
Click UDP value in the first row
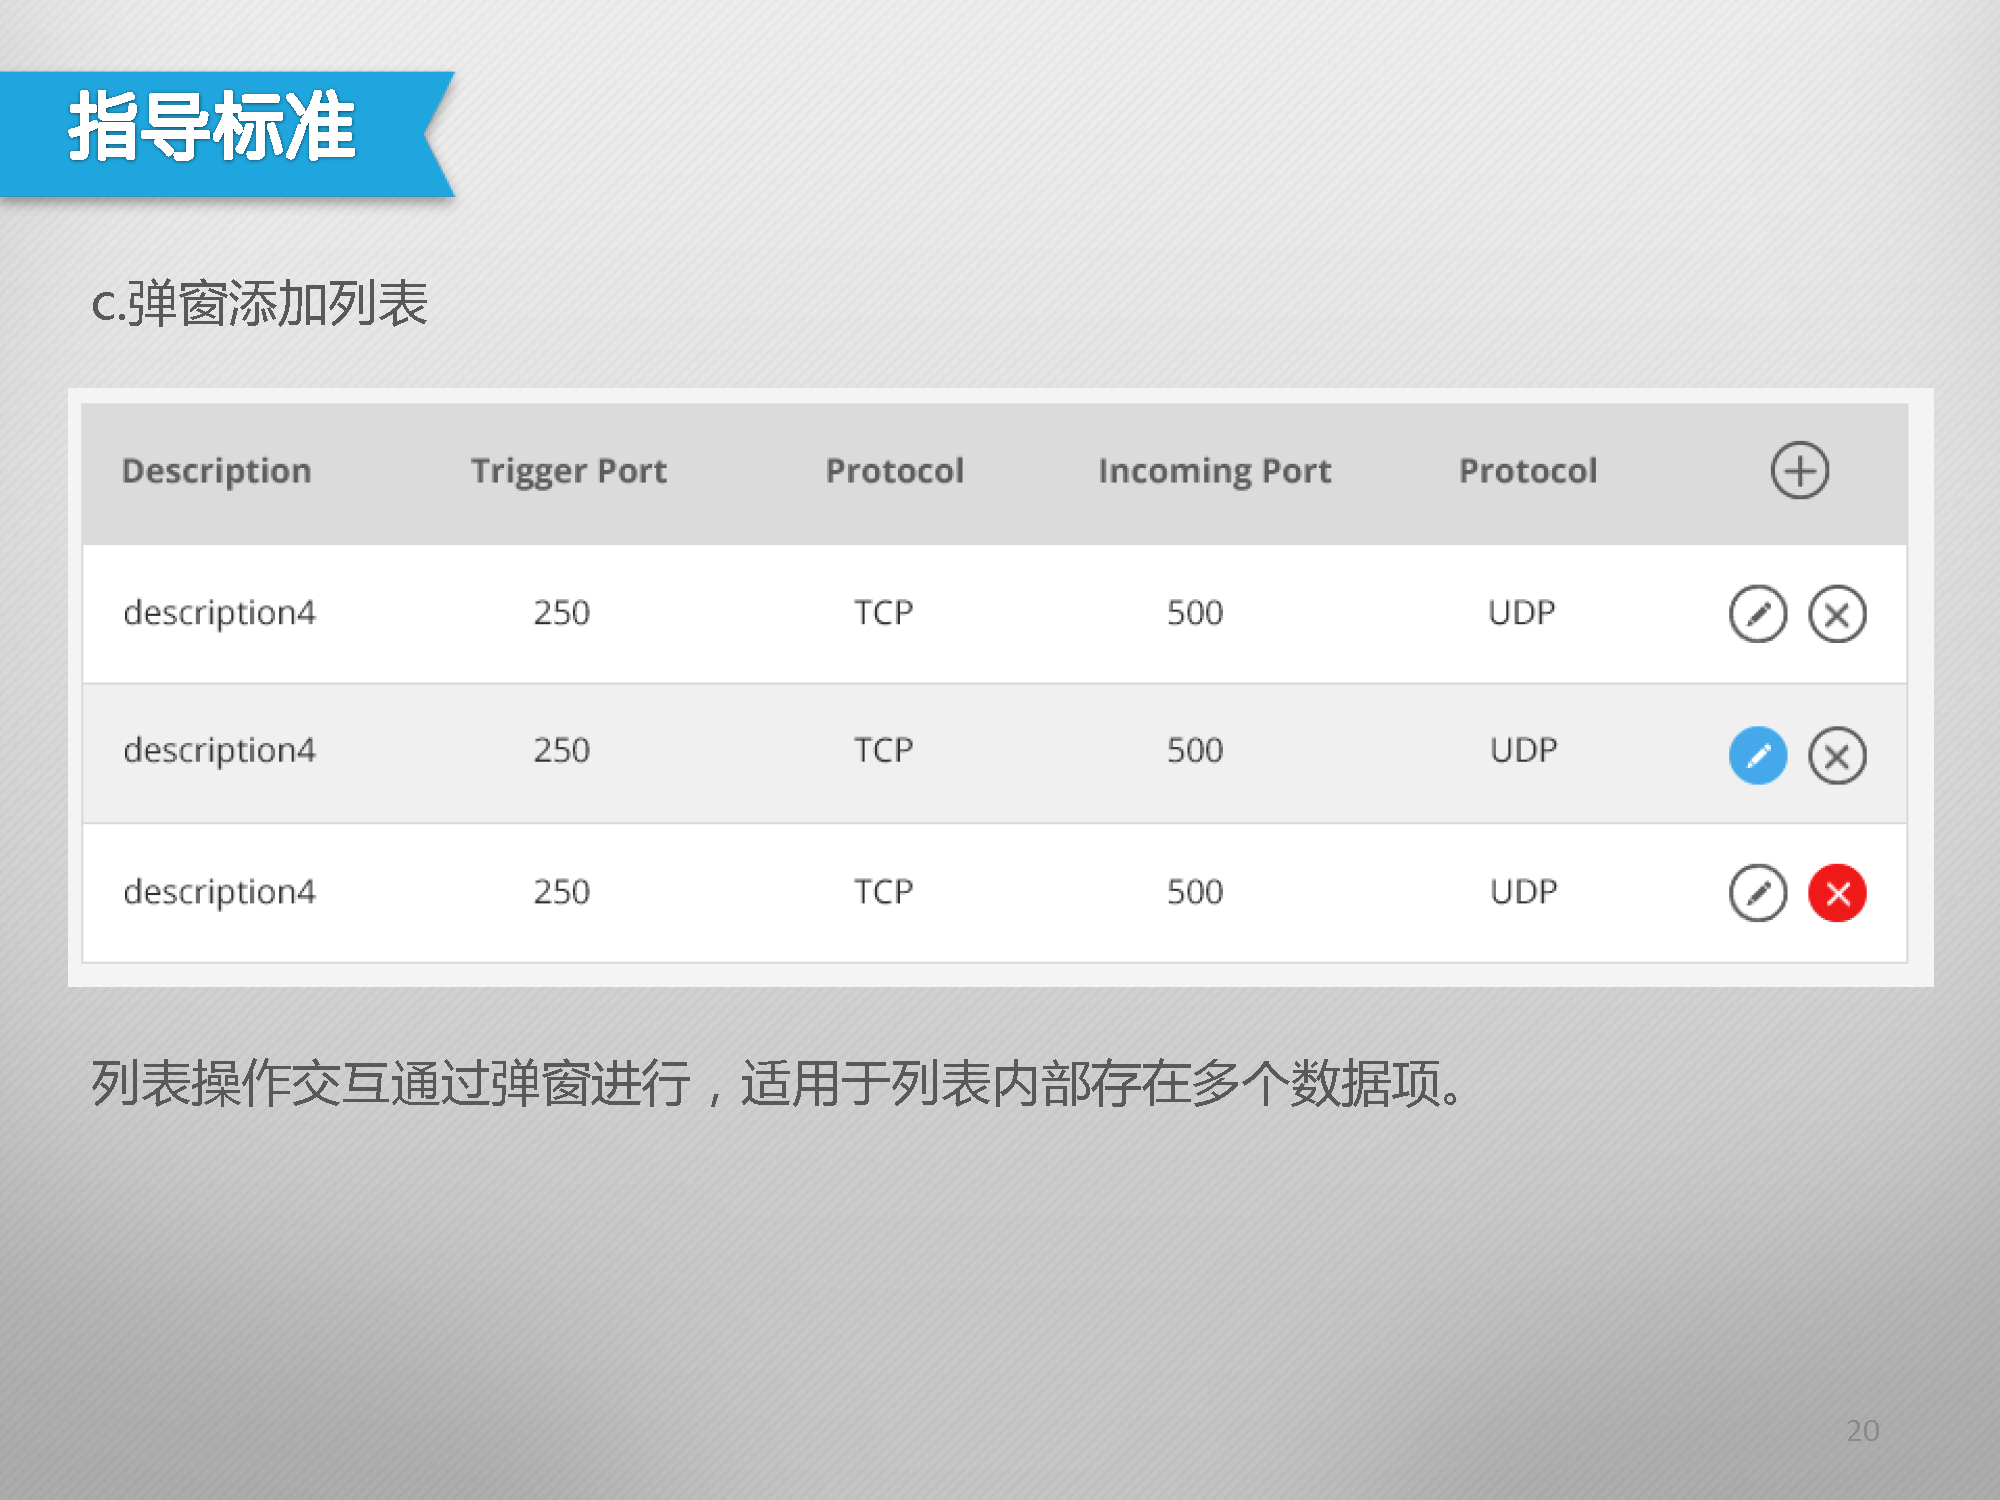[x=1521, y=612]
